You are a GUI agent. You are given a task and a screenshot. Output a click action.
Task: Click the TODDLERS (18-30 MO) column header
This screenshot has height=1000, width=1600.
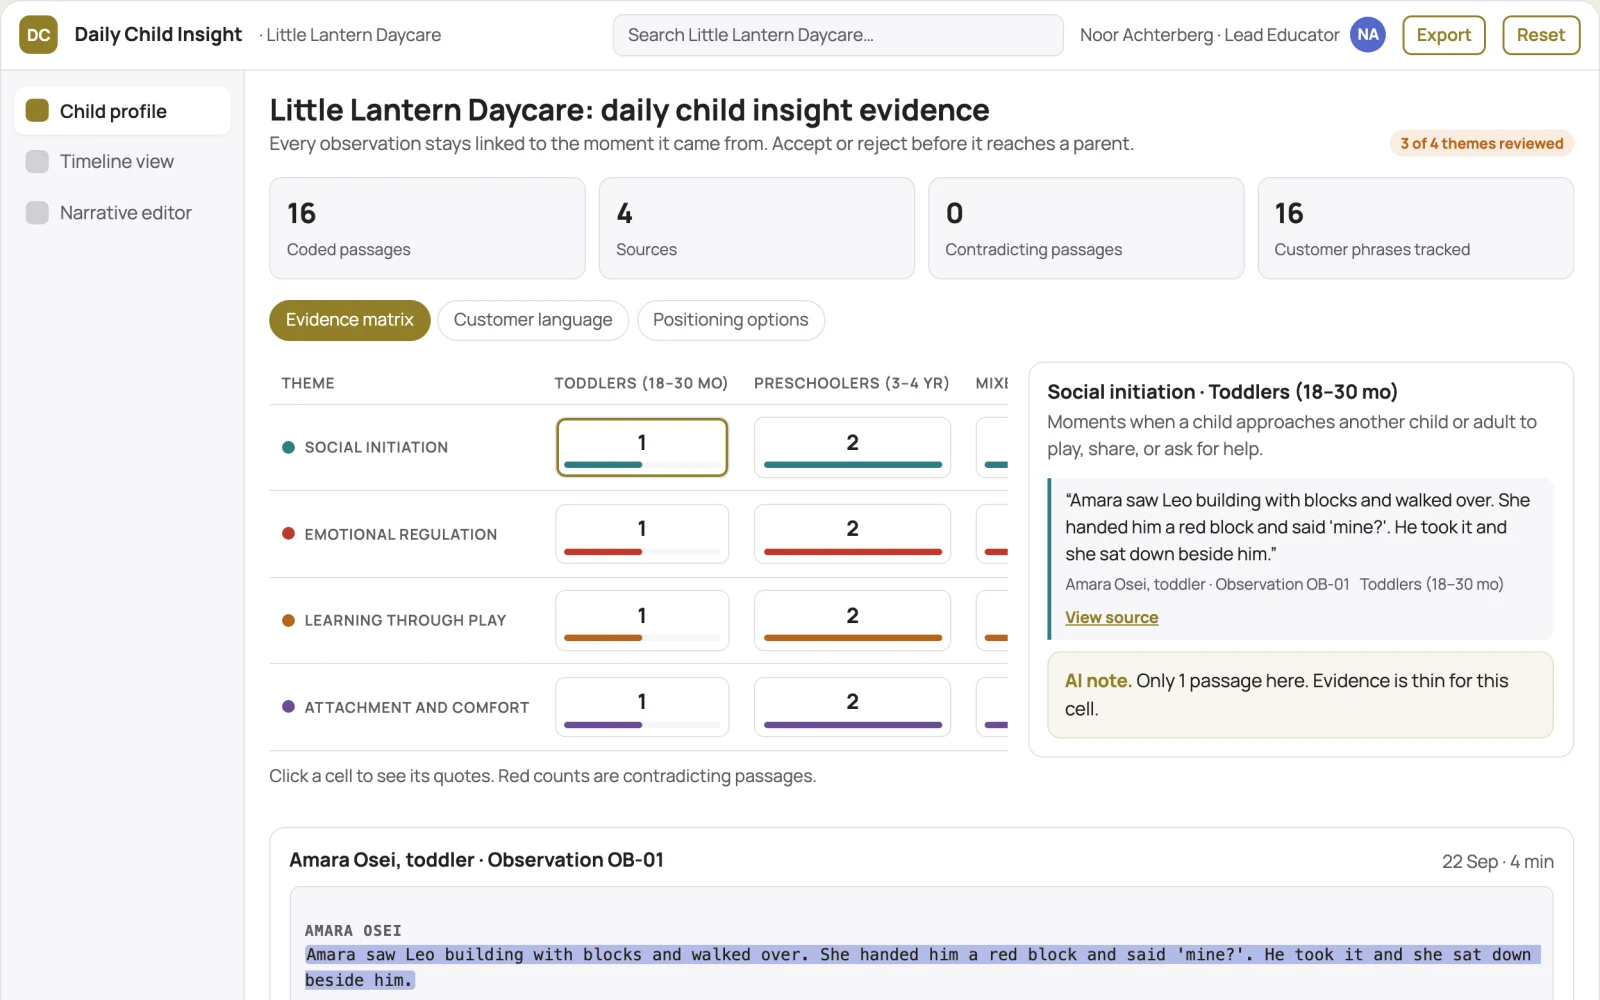click(641, 383)
